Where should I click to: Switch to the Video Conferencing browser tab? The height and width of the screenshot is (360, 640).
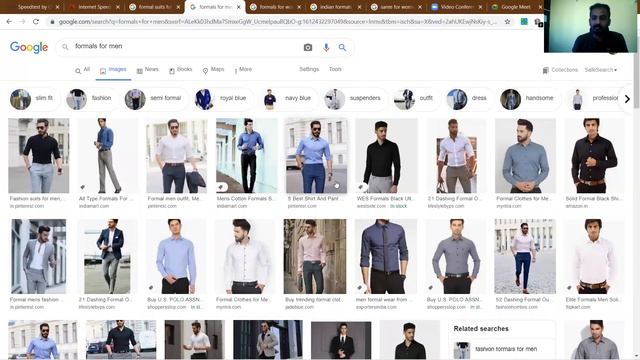[456, 7]
